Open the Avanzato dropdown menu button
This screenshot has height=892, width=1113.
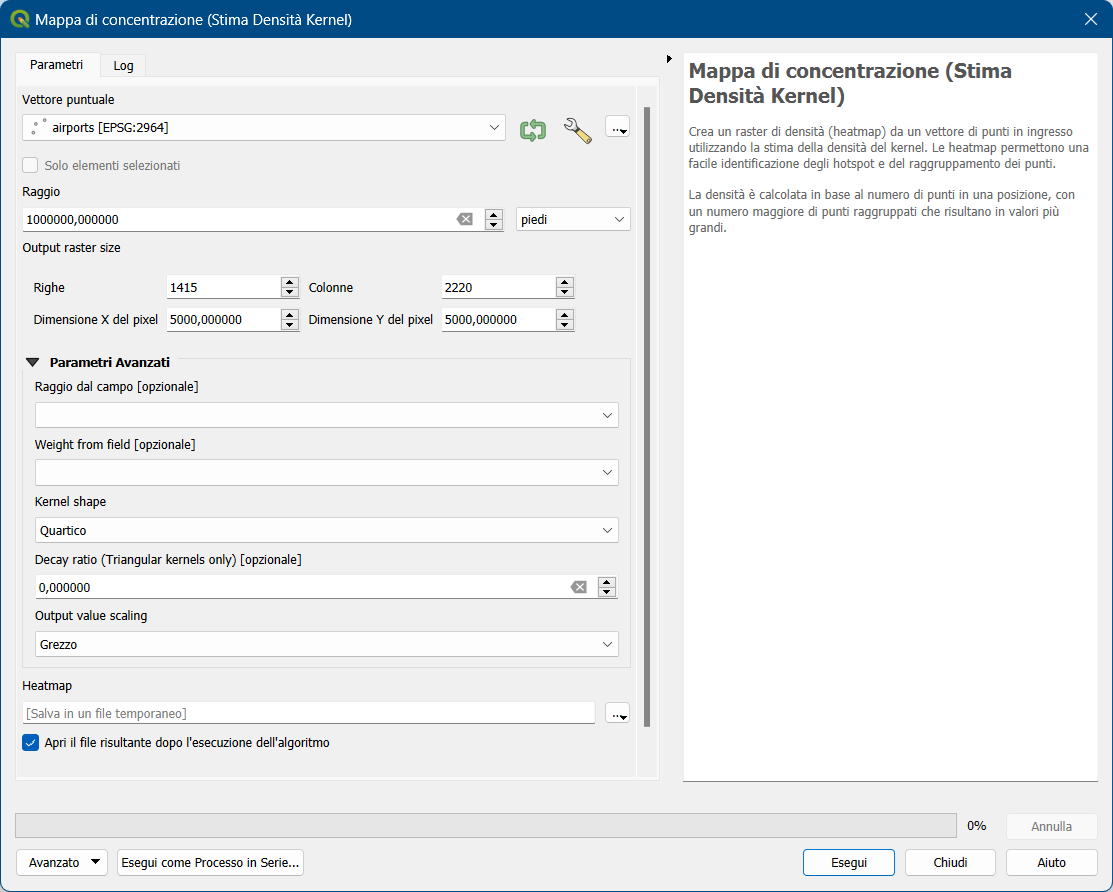coord(62,862)
